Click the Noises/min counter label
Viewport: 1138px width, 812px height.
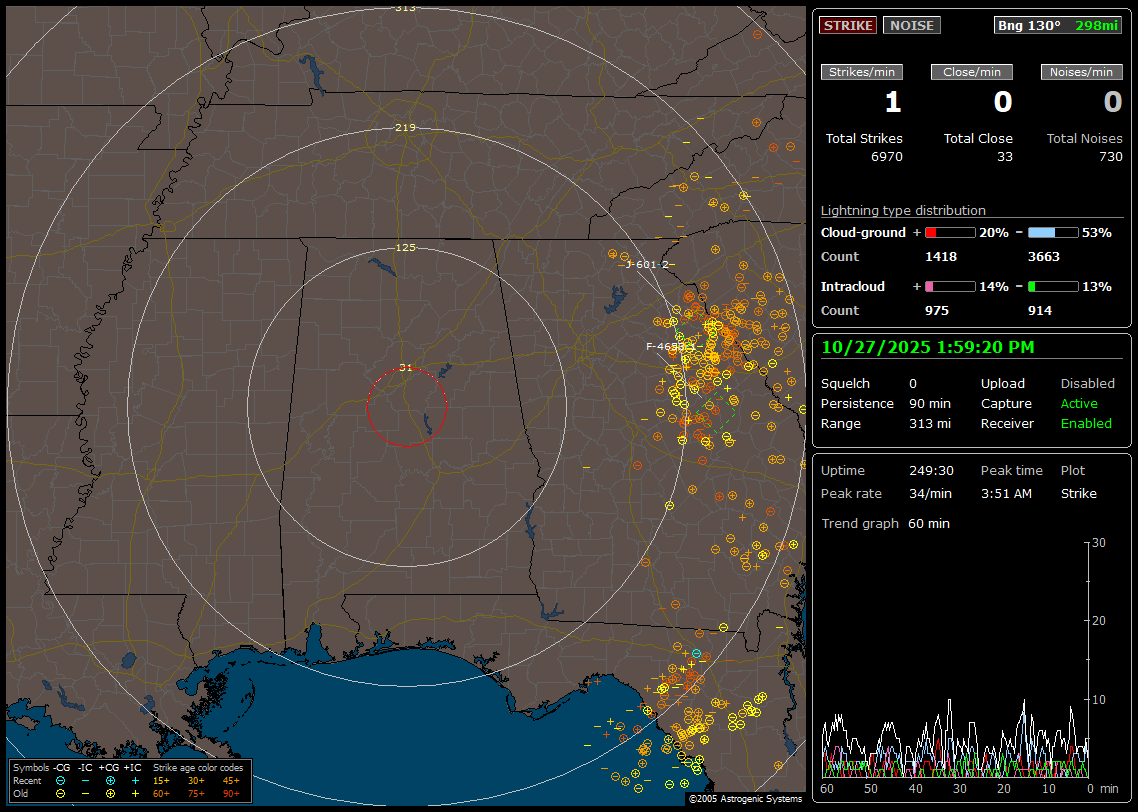[x=1081, y=72]
